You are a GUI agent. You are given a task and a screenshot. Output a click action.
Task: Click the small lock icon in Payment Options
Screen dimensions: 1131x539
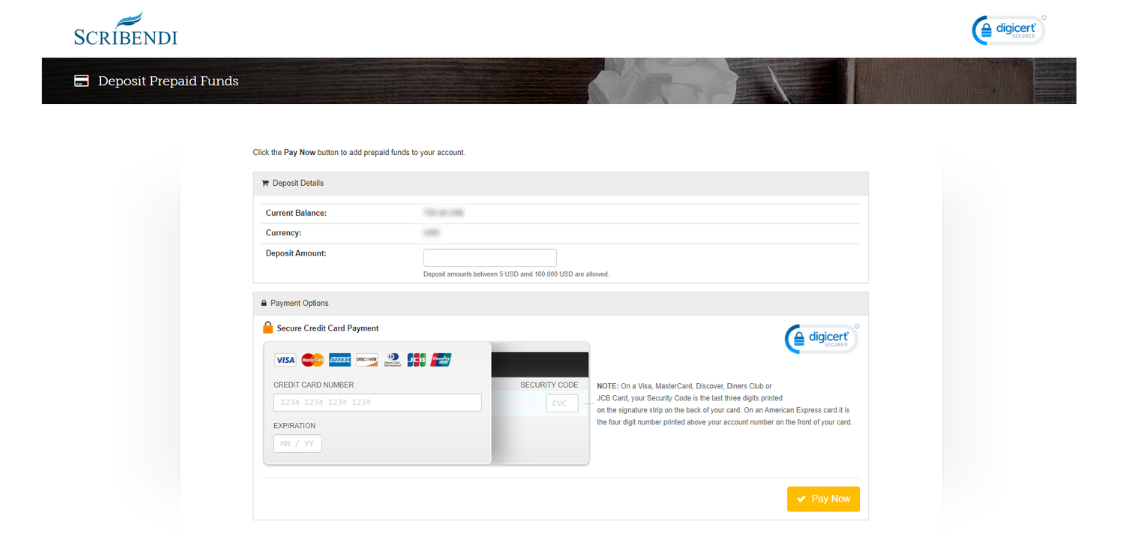(264, 303)
